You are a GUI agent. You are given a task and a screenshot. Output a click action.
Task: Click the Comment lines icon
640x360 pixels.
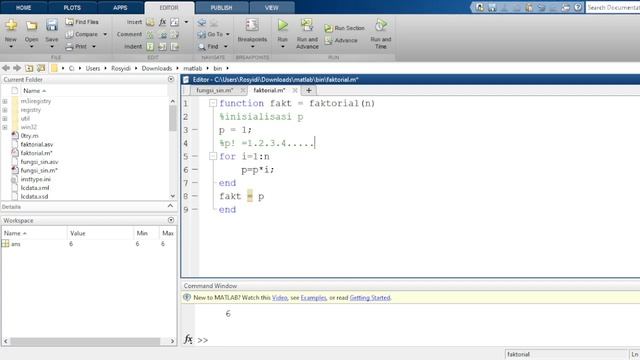pyautogui.click(x=150, y=35)
